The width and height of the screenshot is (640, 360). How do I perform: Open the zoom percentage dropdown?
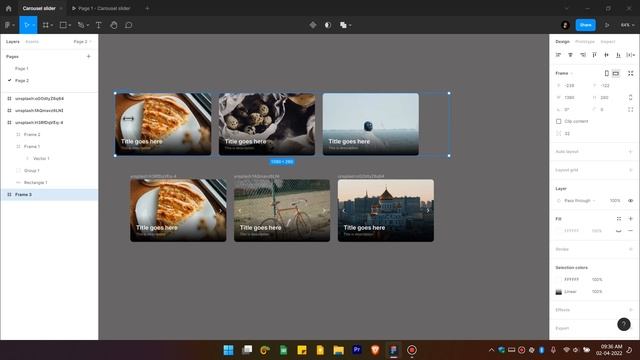627,25
